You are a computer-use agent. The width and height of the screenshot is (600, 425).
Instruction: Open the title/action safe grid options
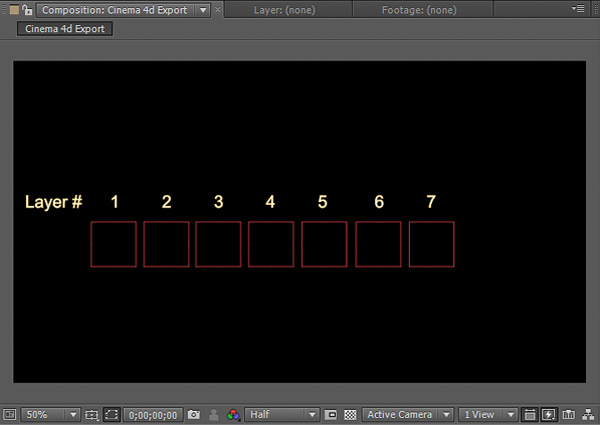[91, 415]
